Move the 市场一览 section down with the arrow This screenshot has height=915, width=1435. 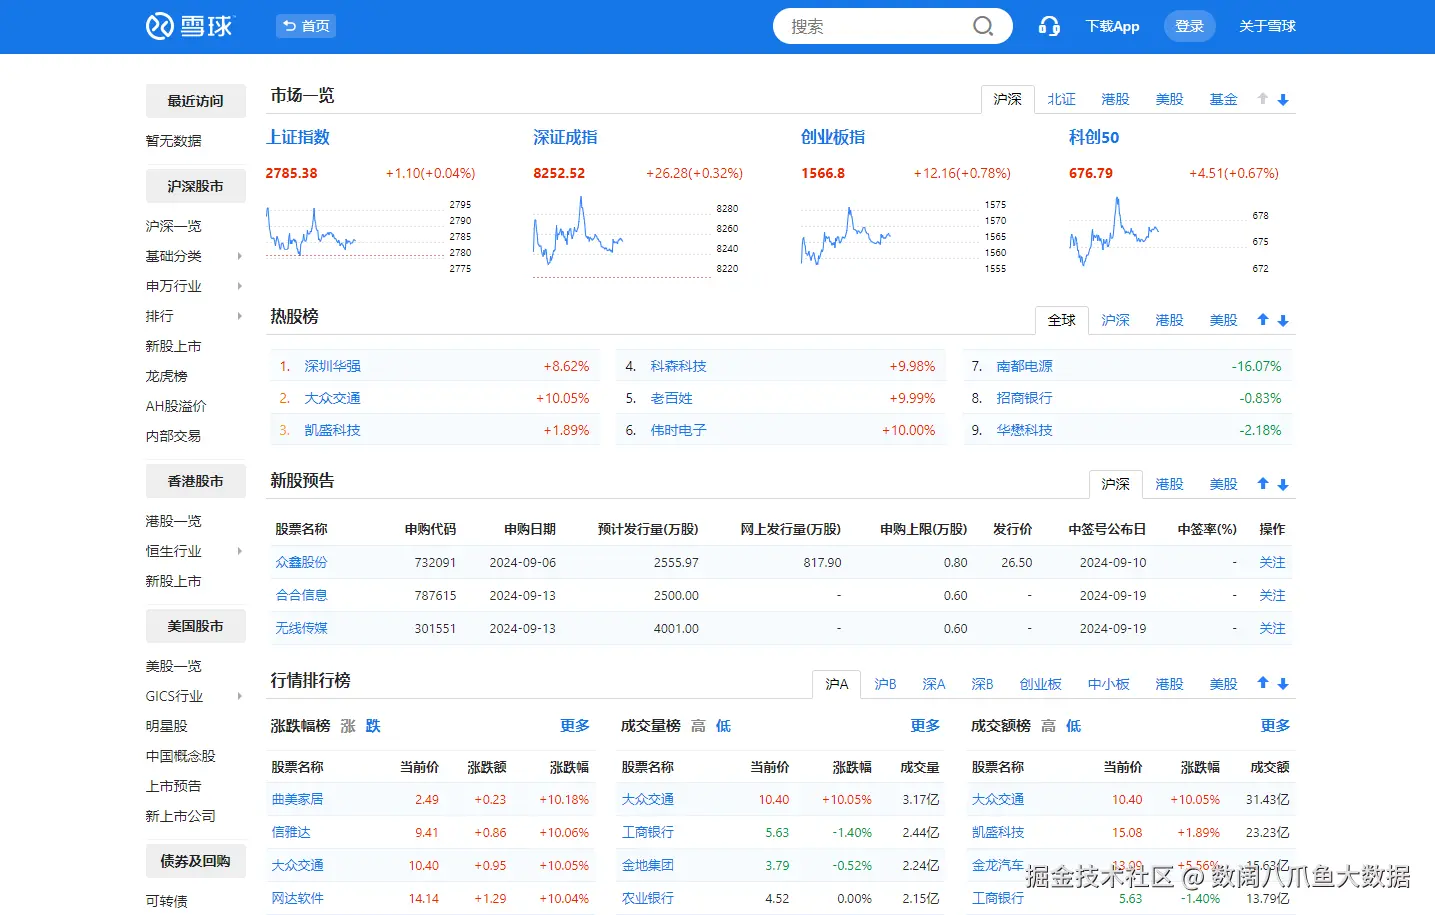(x=1283, y=99)
